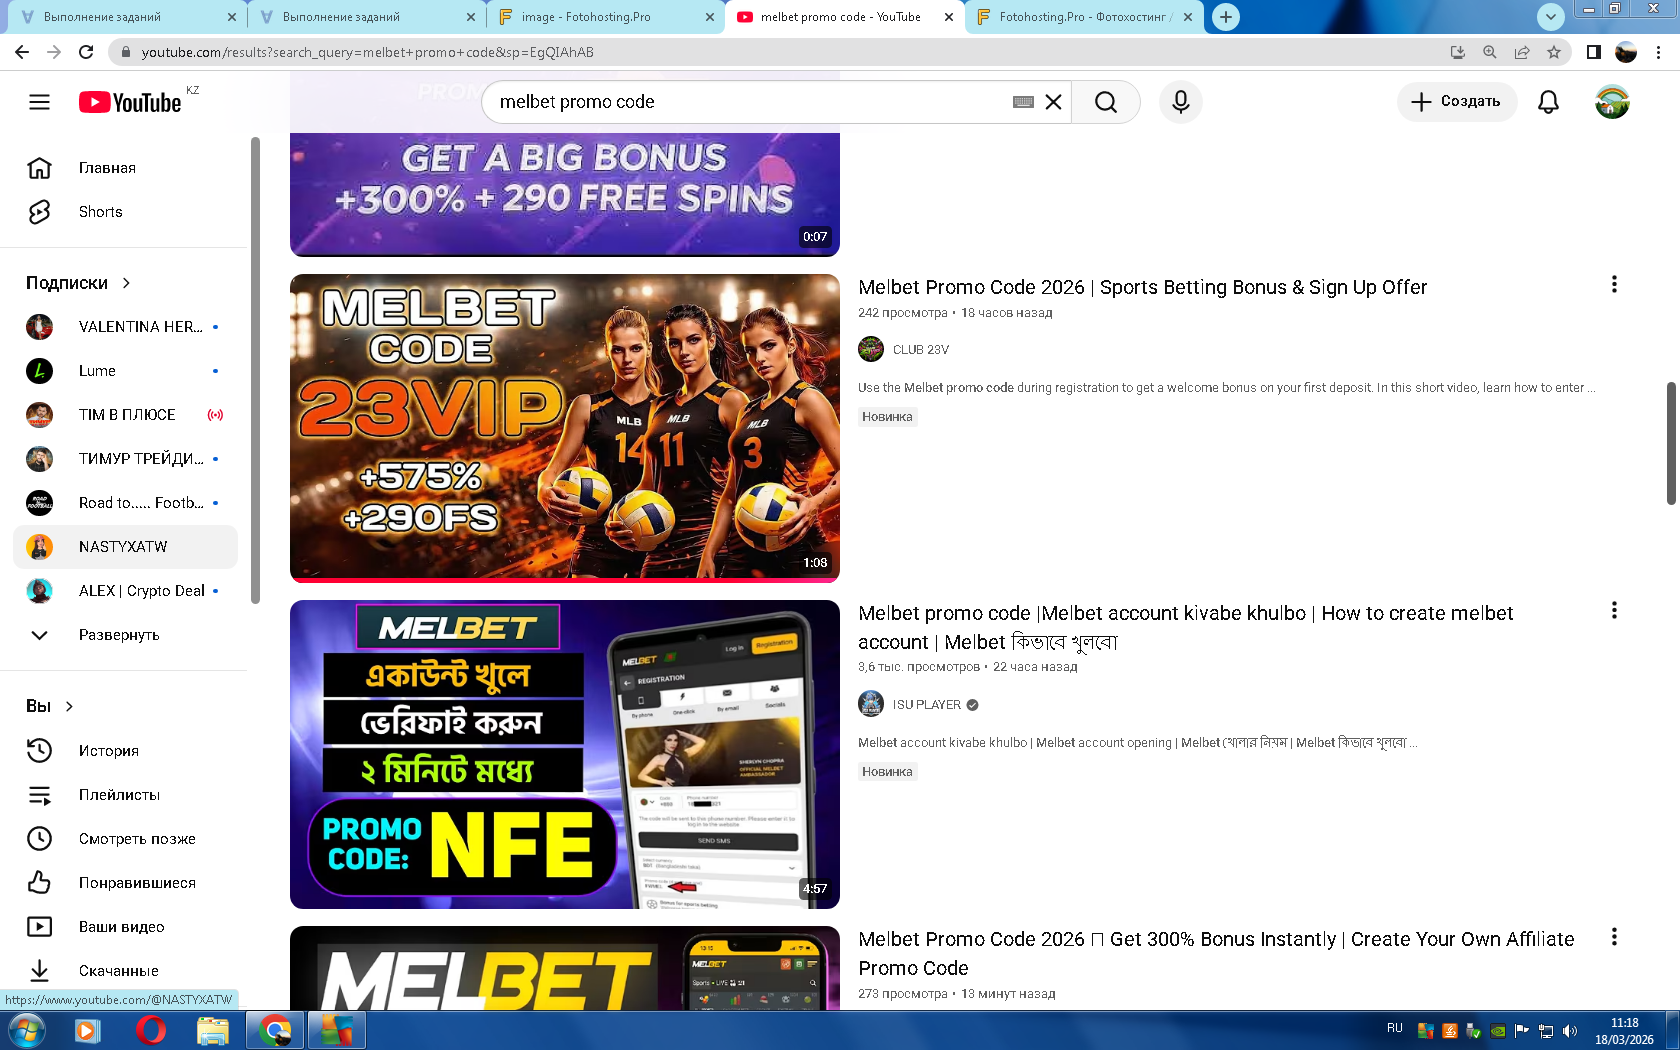This screenshot has height=1050, width=1680.
Task: Open Chrome three-dot settings menu
Action: click(x=1659, y=52)
